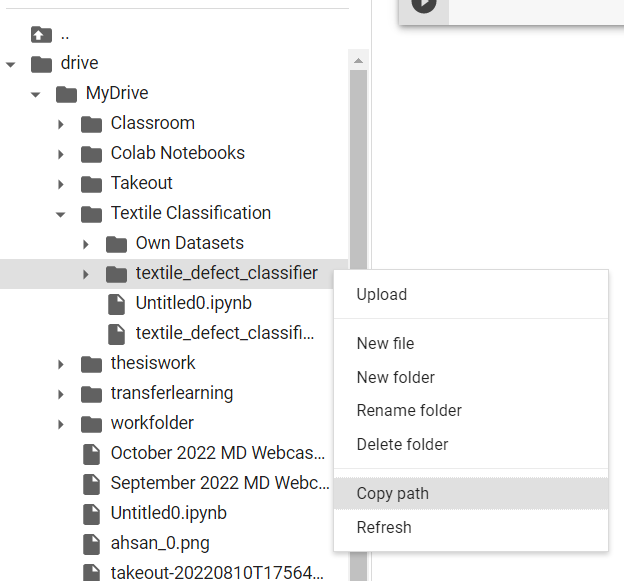The height and width of the screenshot is (581, 624).
Task: Click the drive folder icon
Action: 41,64
